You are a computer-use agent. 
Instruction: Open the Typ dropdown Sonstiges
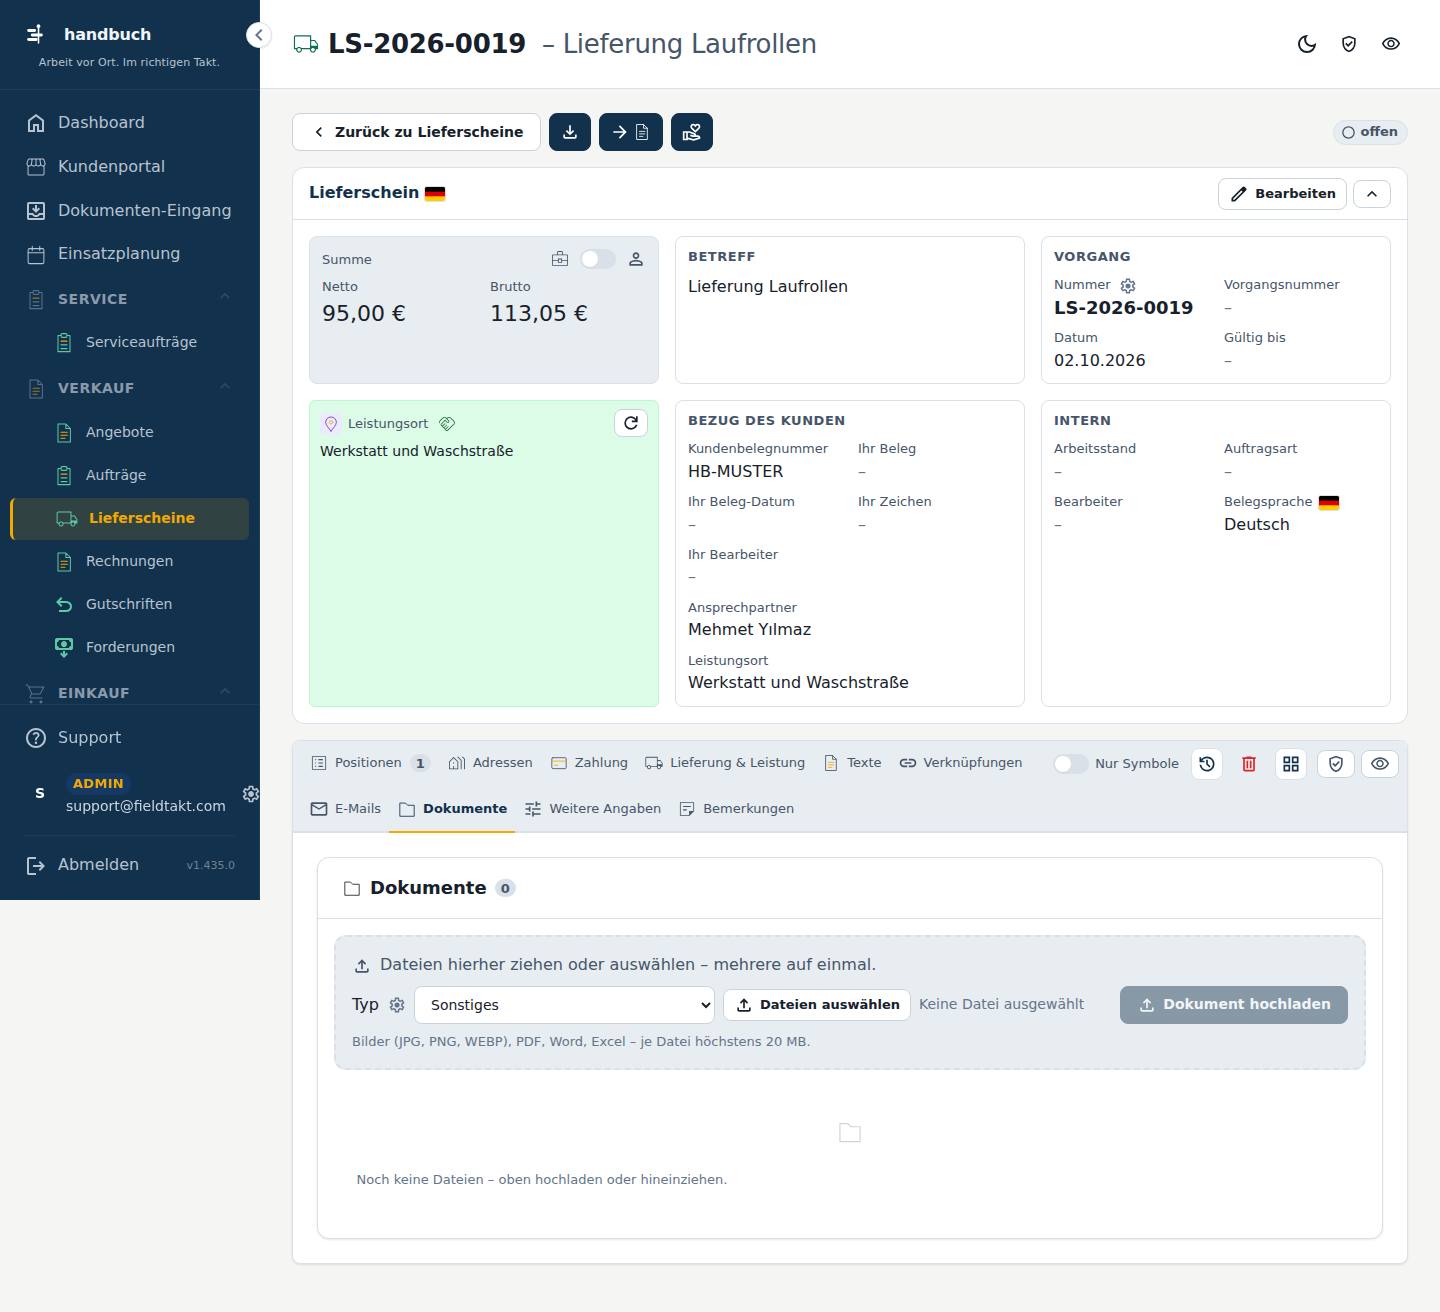(x=565, y=1005)
